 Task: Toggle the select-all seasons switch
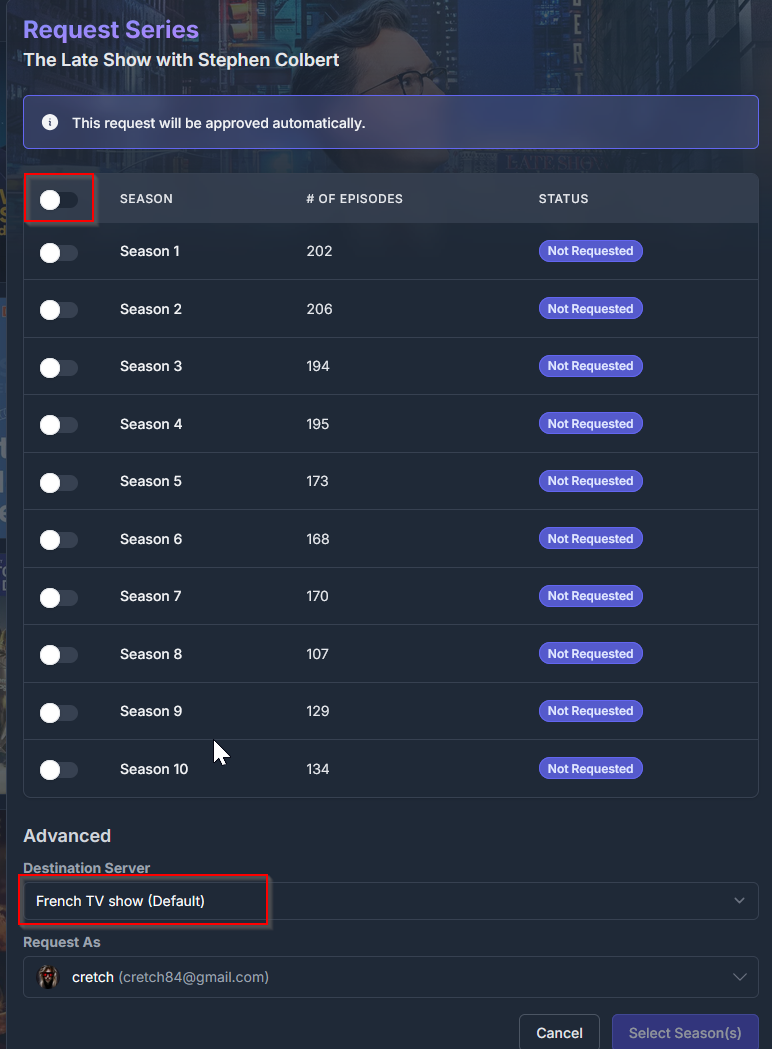[58, 199]
